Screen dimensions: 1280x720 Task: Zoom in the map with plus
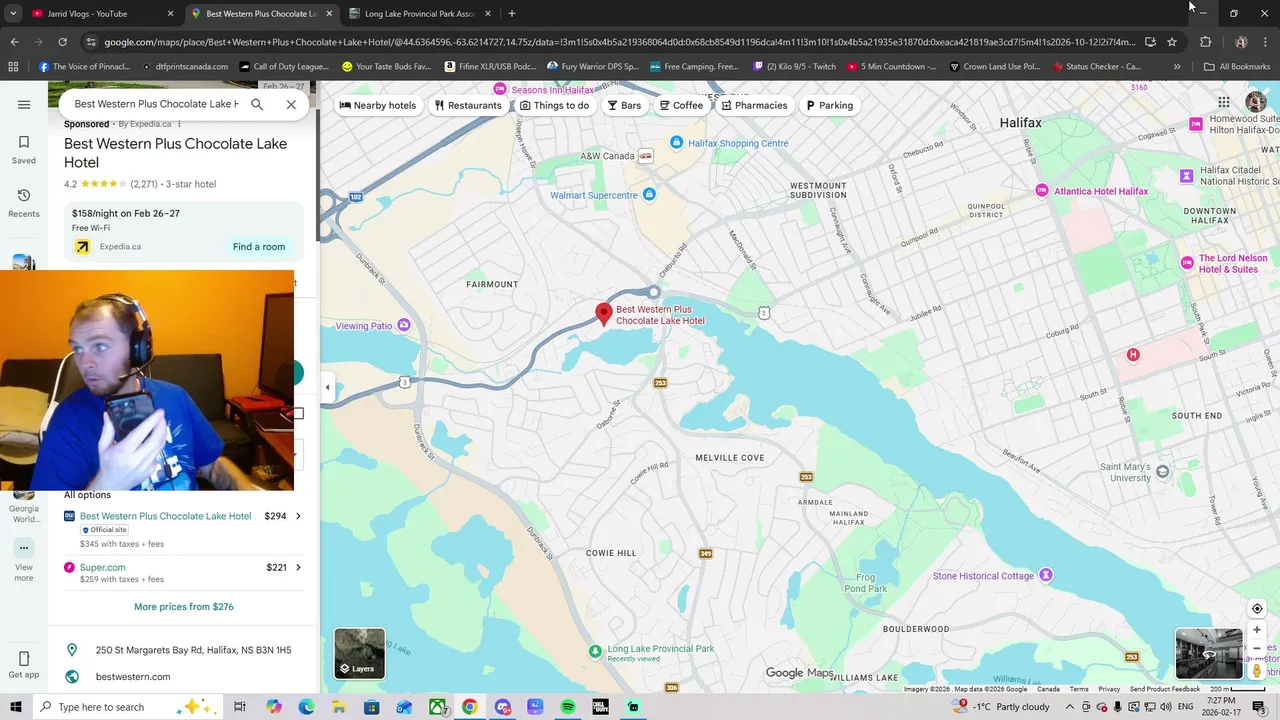pyautogui.click(x=1257, y=630)
